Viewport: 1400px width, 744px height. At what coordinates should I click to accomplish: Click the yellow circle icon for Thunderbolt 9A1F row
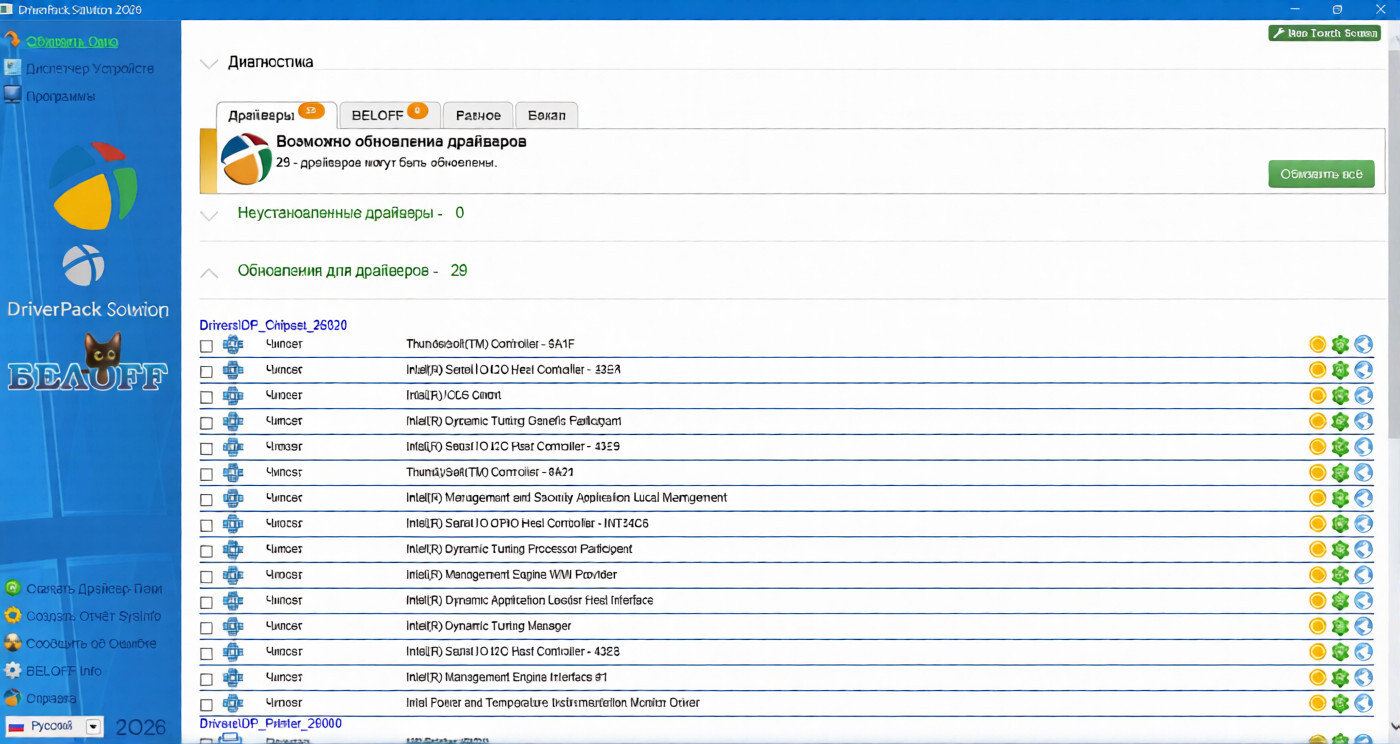click(x=1317, y=345)
